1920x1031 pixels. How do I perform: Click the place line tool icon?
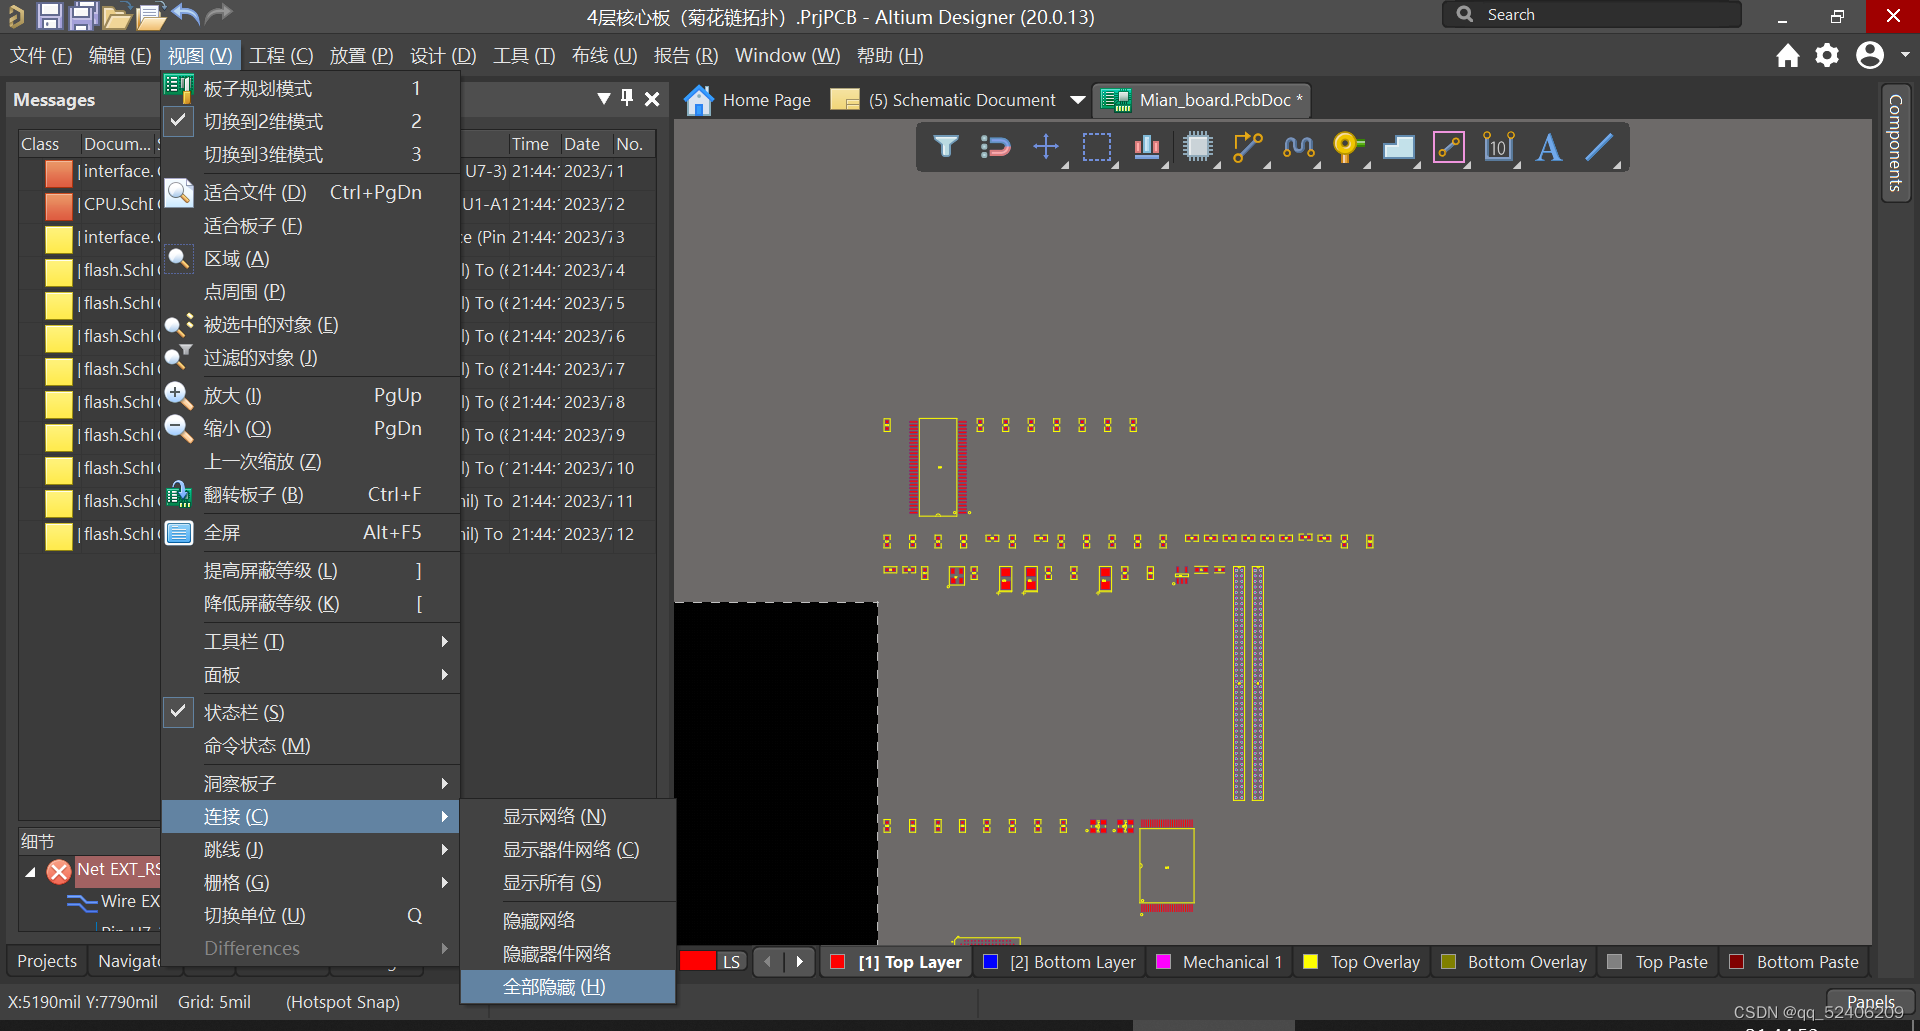1600,147
